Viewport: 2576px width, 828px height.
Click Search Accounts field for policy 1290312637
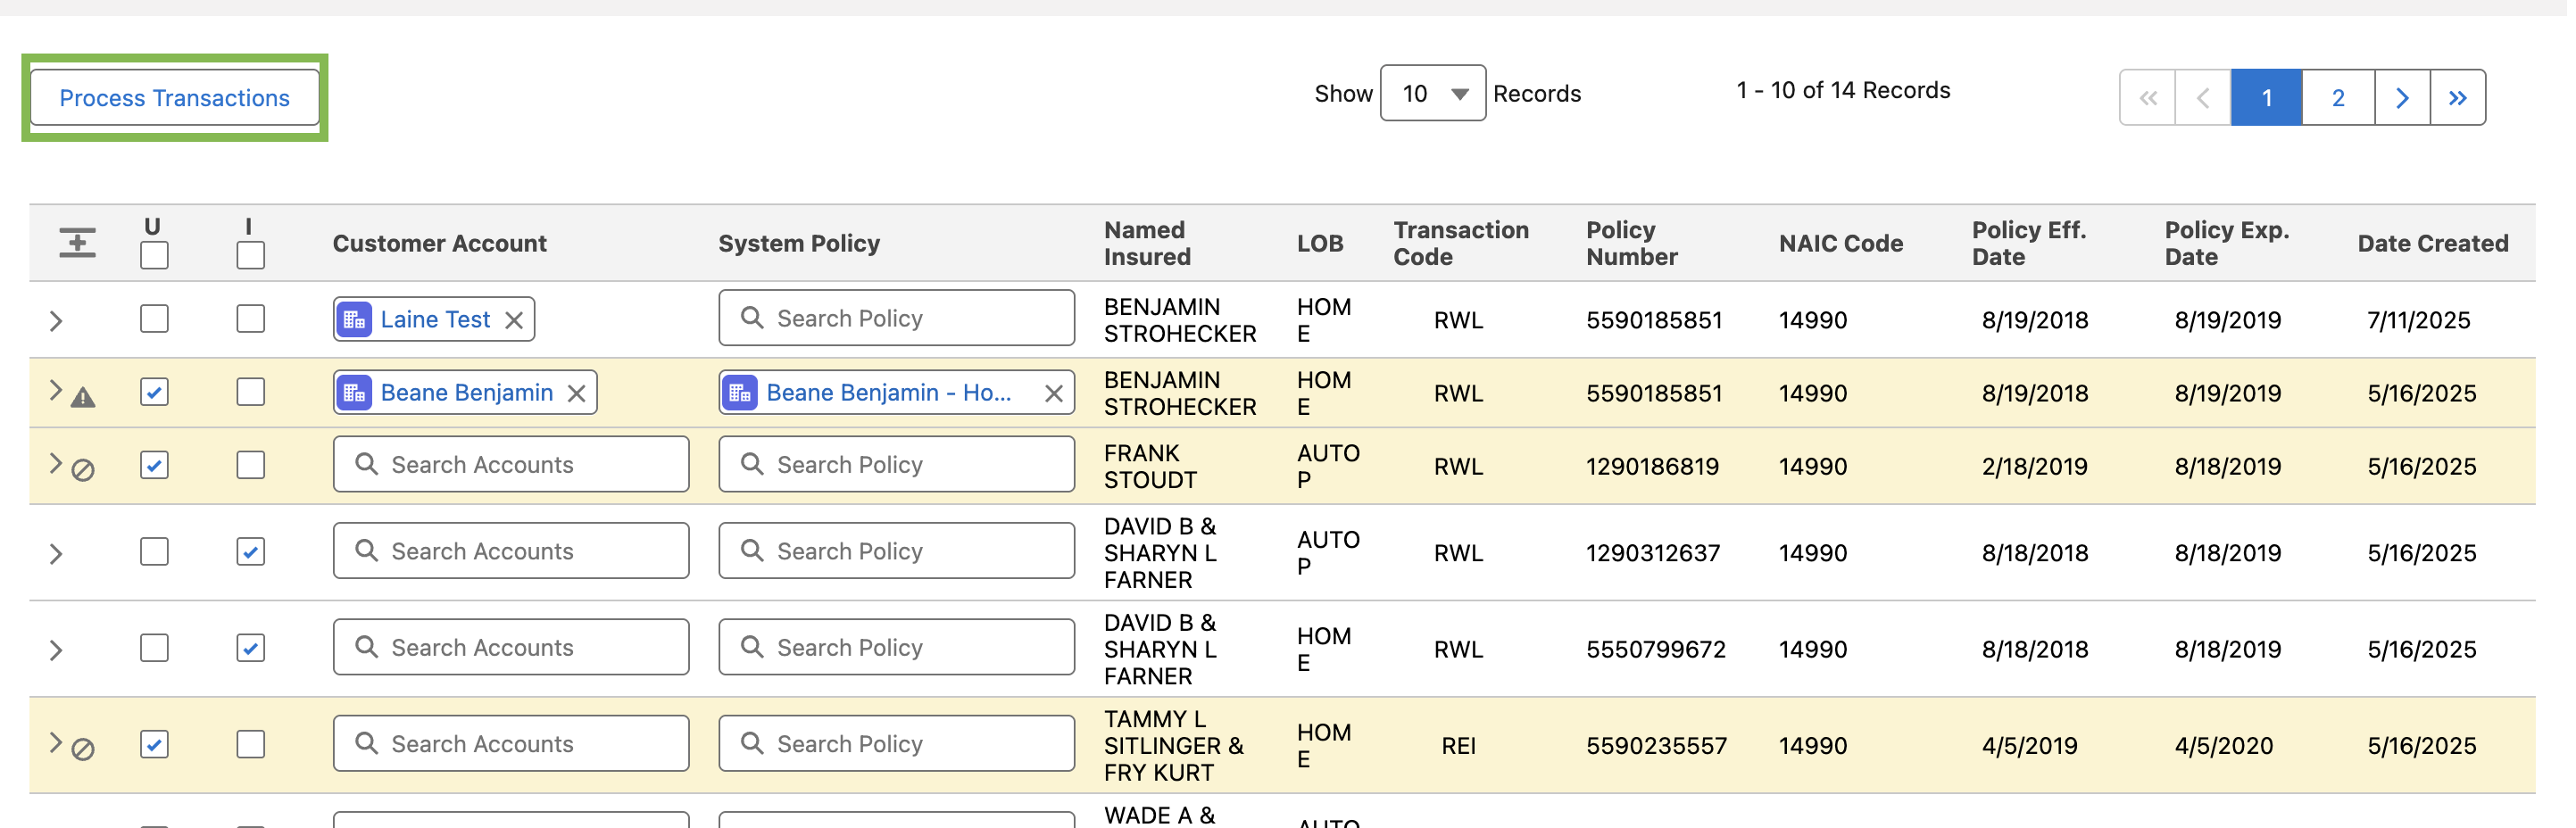pyautogui.click(x=511, y=551)
